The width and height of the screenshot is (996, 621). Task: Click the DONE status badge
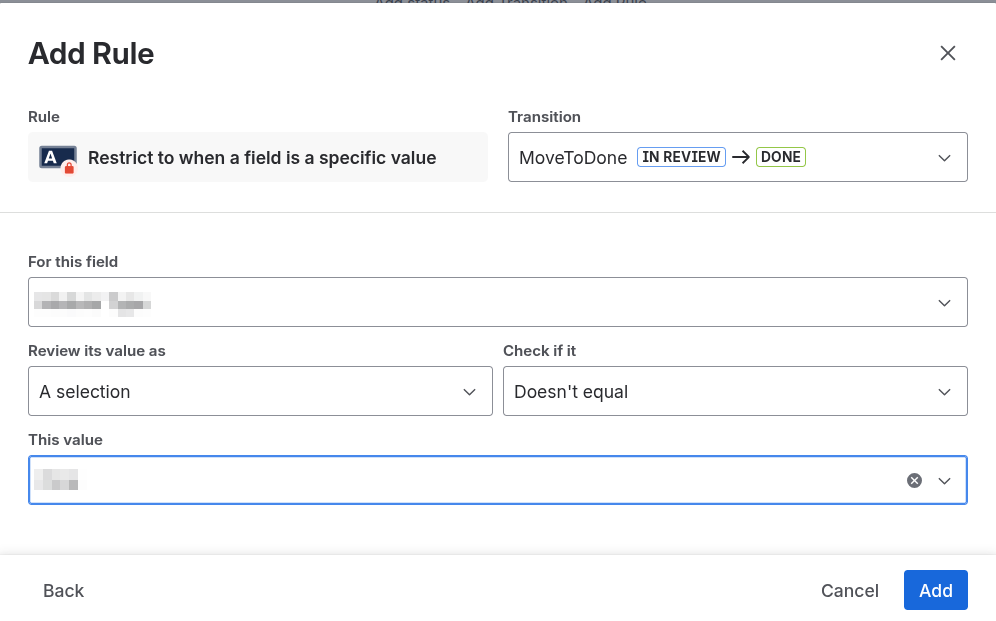[x=781, y=157]
